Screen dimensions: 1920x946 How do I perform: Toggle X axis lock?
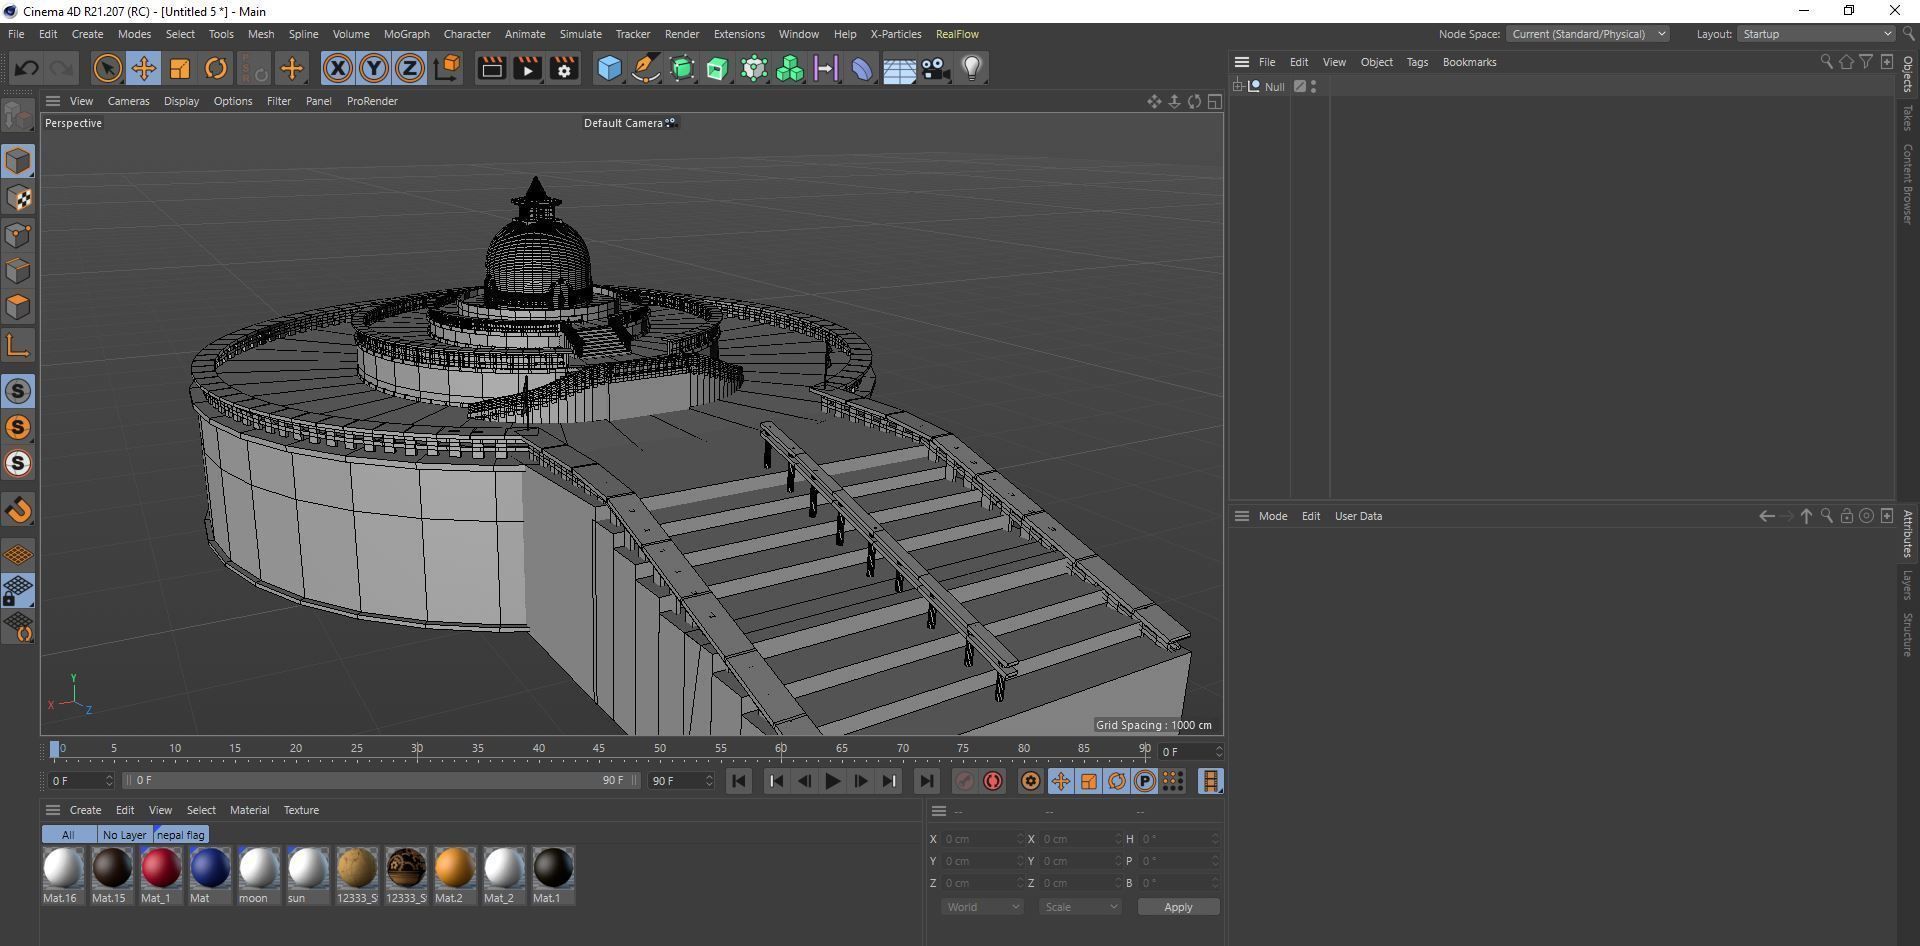point(338,68)
